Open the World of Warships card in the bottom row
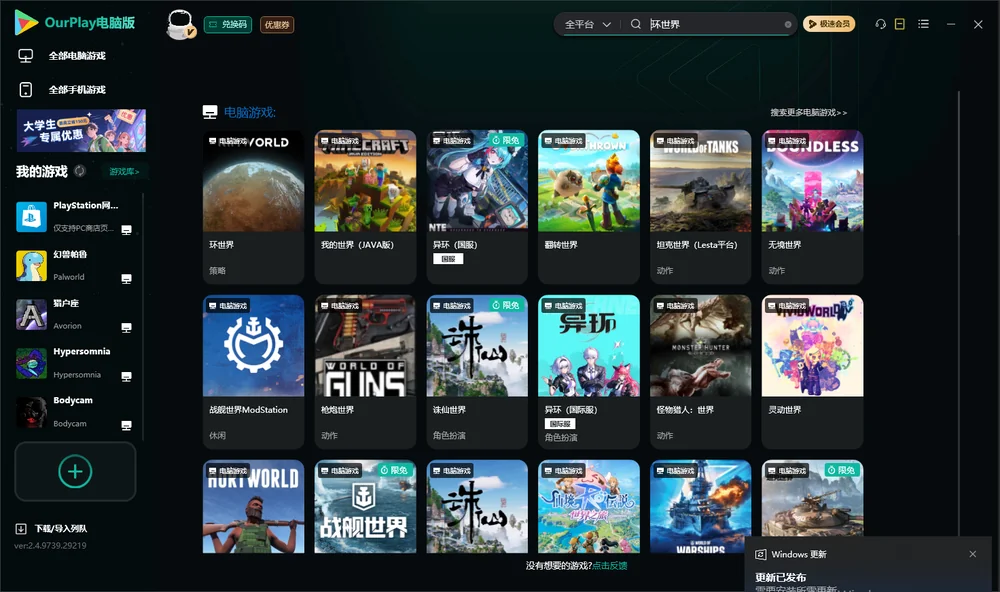Screen dimensions: 1000x592 pyautogui.click(x=700, y=507)
